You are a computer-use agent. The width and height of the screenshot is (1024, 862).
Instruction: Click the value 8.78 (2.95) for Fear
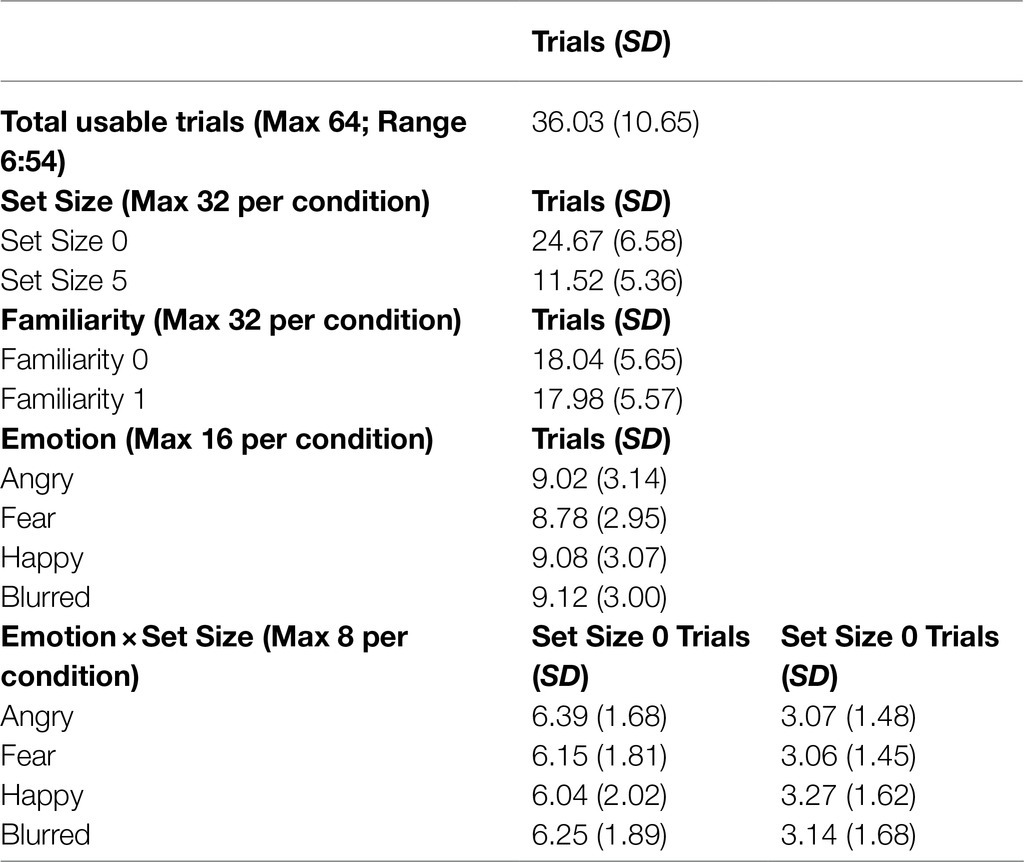coord(600,519)
